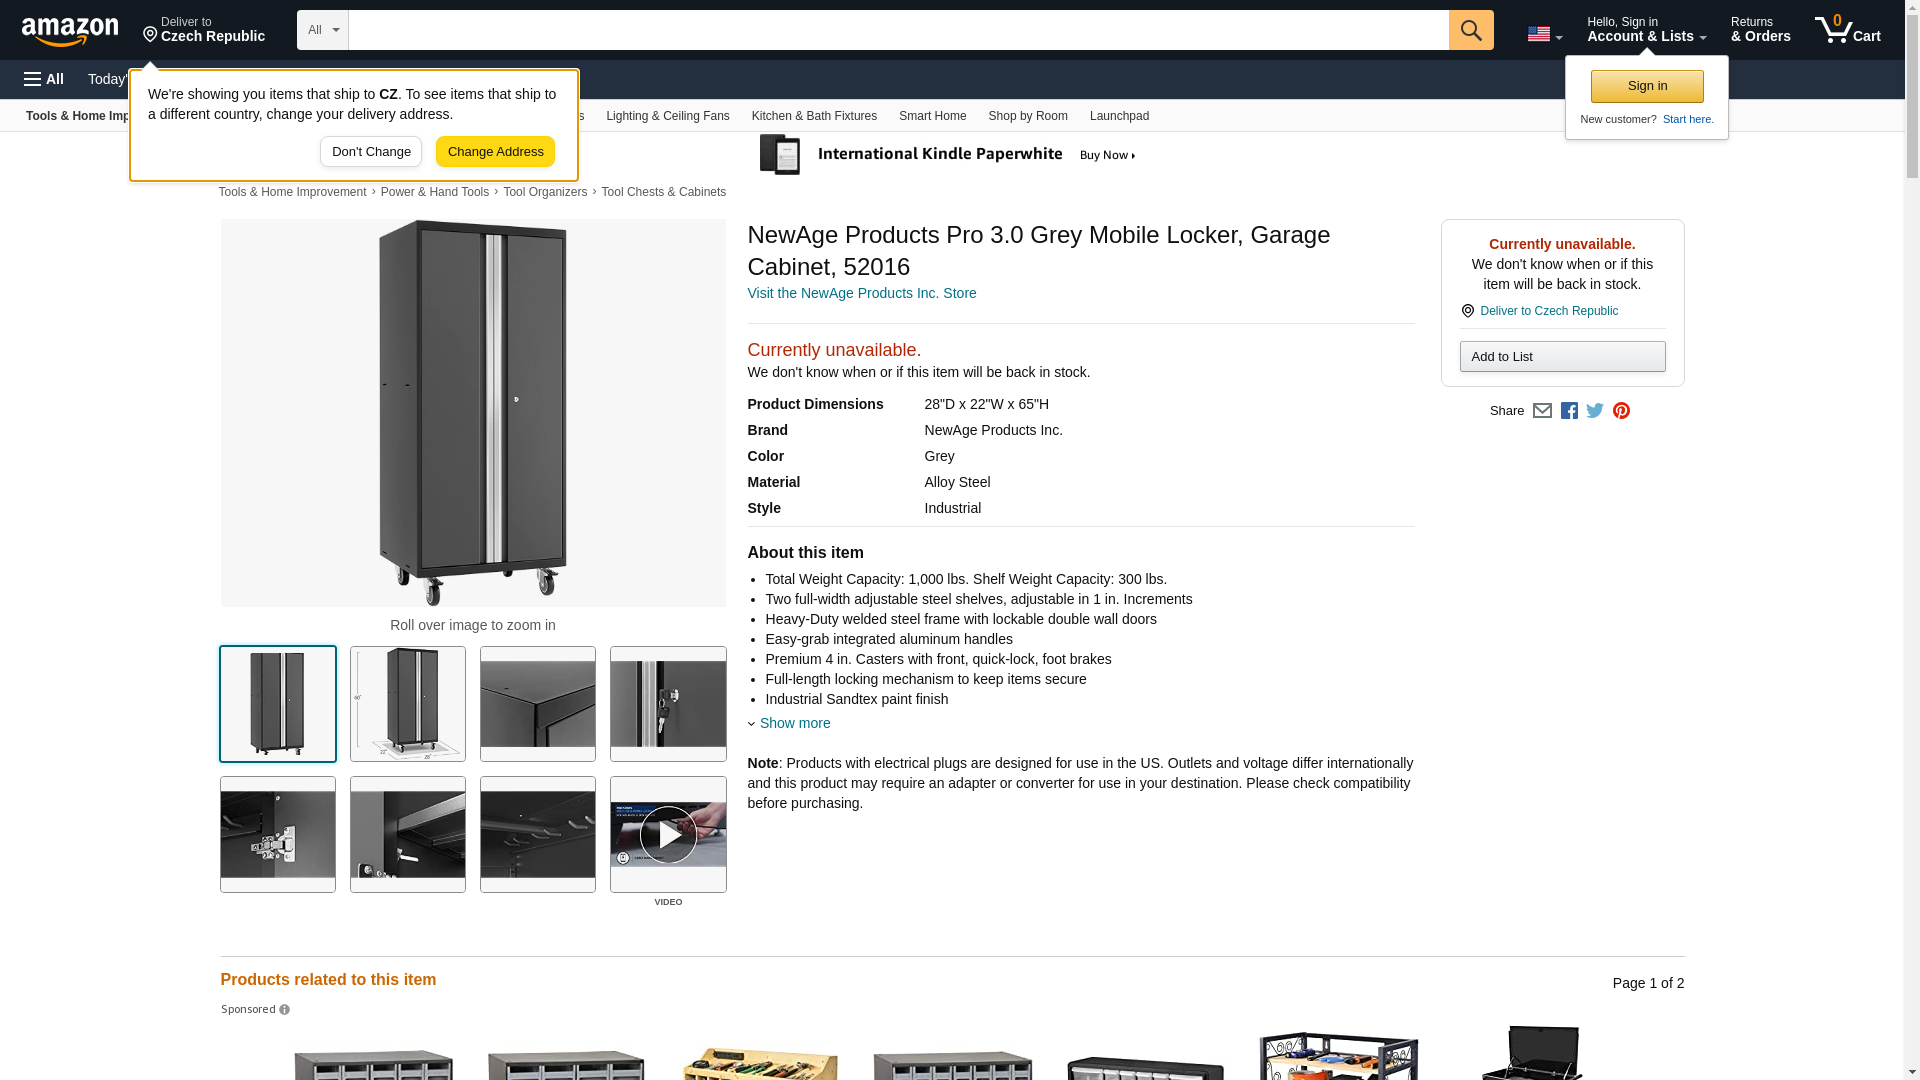Share via email icon

pyautogui.click(x=1542, y=411)
